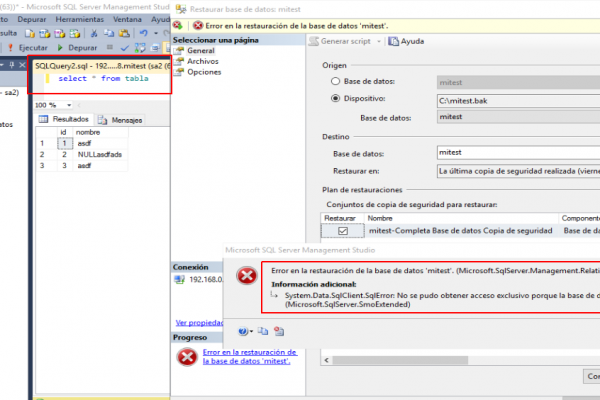Select the Dispositivo radio button
Screen dimensions: 600x400
pos(336,98)
